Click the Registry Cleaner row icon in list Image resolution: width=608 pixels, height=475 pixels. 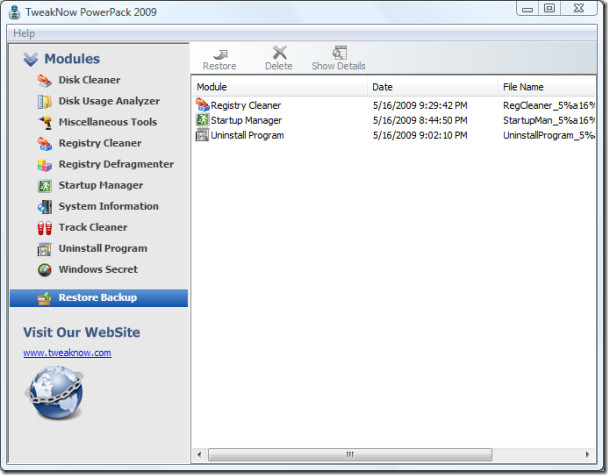pyautogui.click(x=202, y=105)
